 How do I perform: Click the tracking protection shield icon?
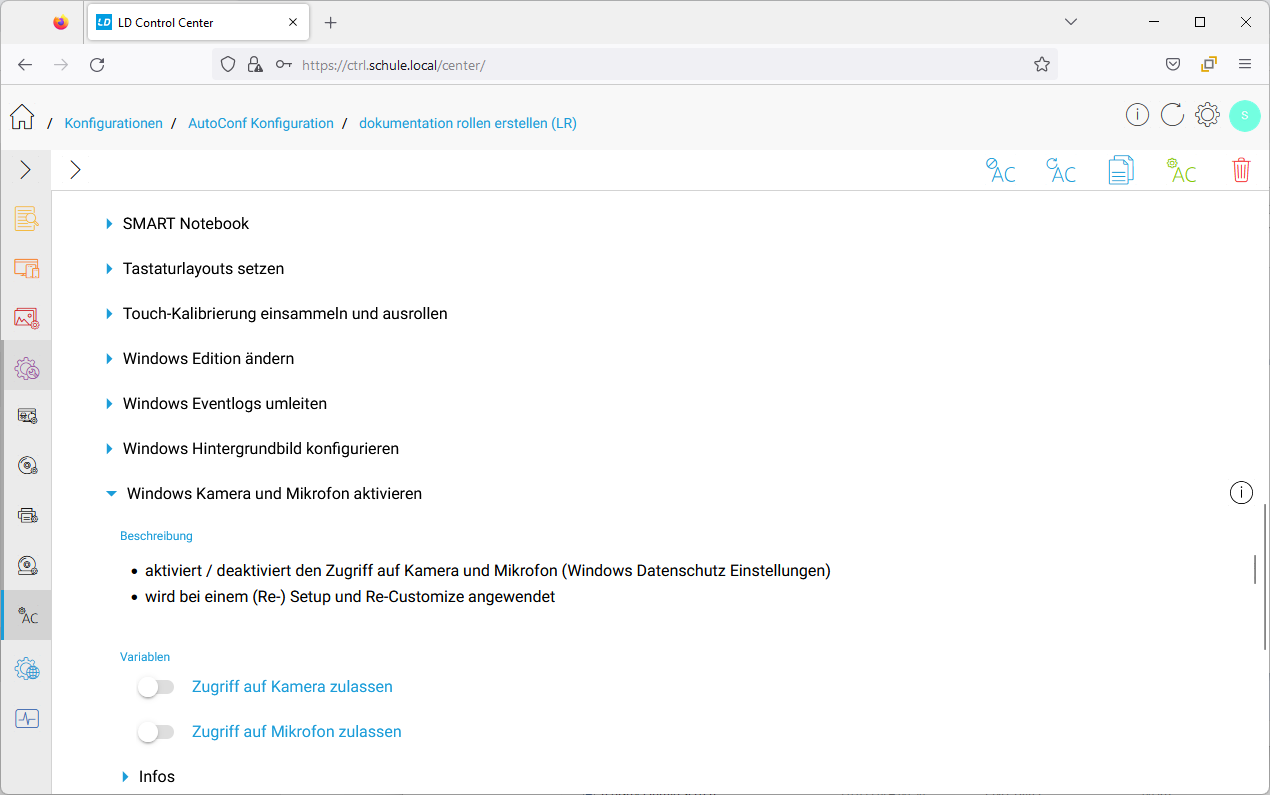click(228, 64)
